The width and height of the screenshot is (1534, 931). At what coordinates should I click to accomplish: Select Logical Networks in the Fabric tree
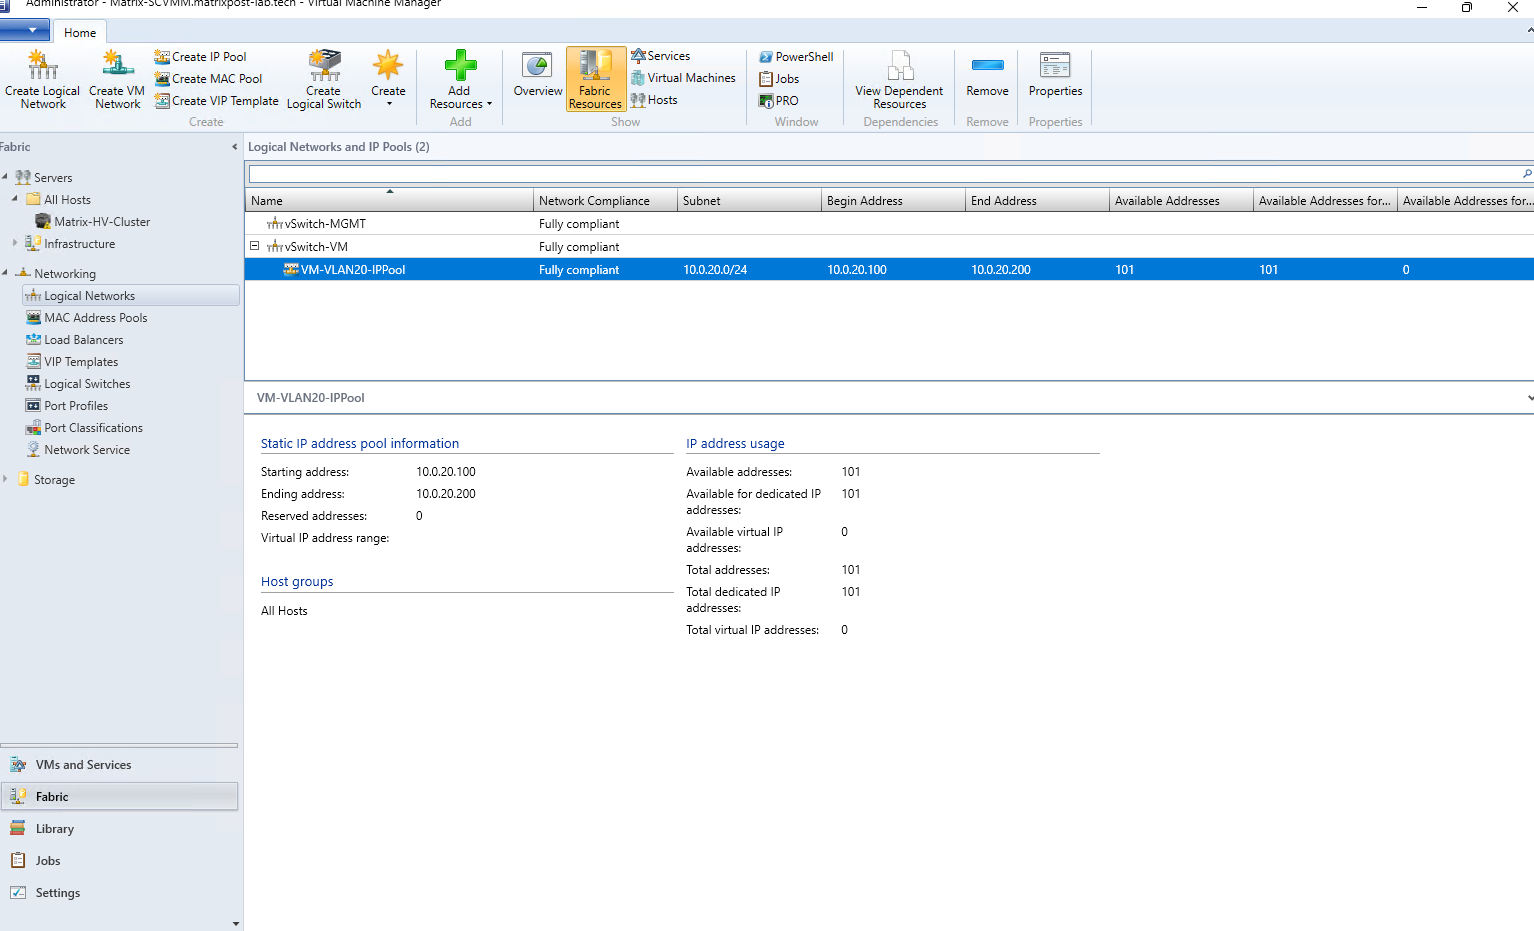pos(130,296)
